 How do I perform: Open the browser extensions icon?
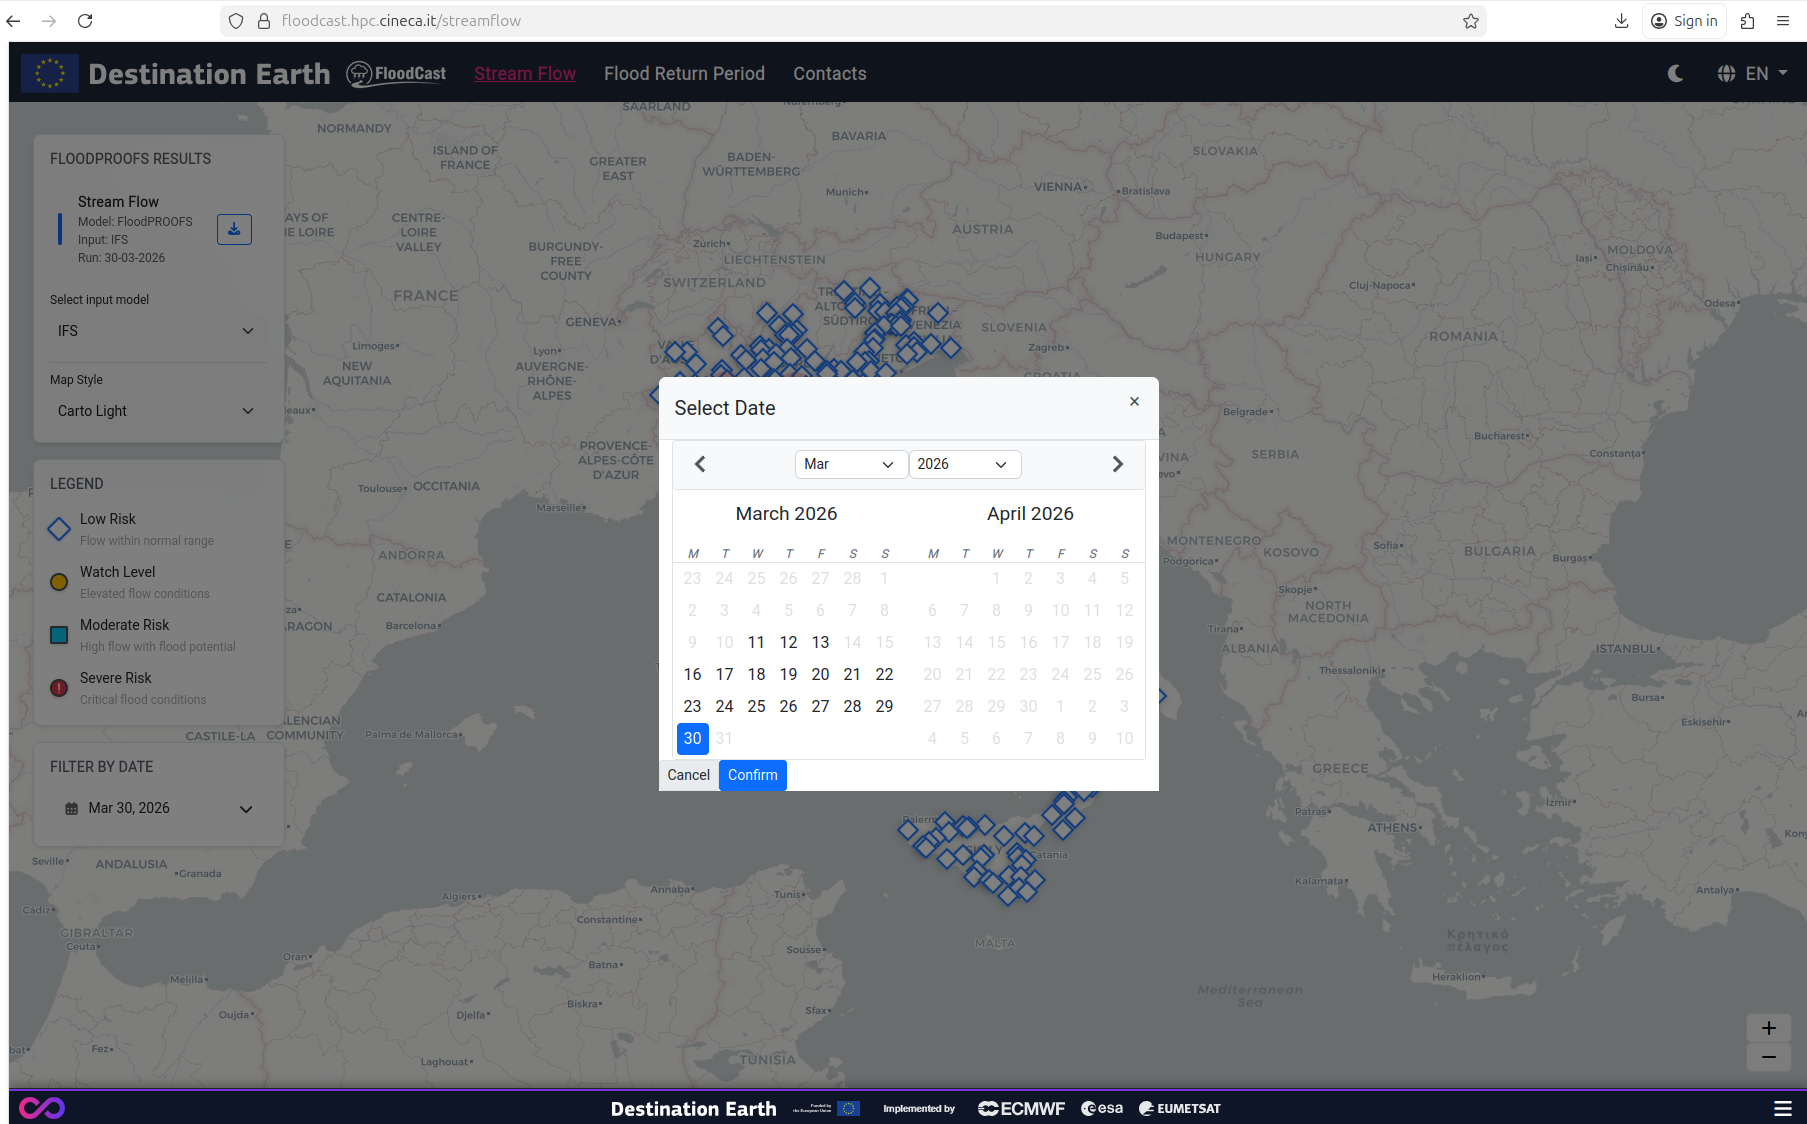tap(1747, 21)
